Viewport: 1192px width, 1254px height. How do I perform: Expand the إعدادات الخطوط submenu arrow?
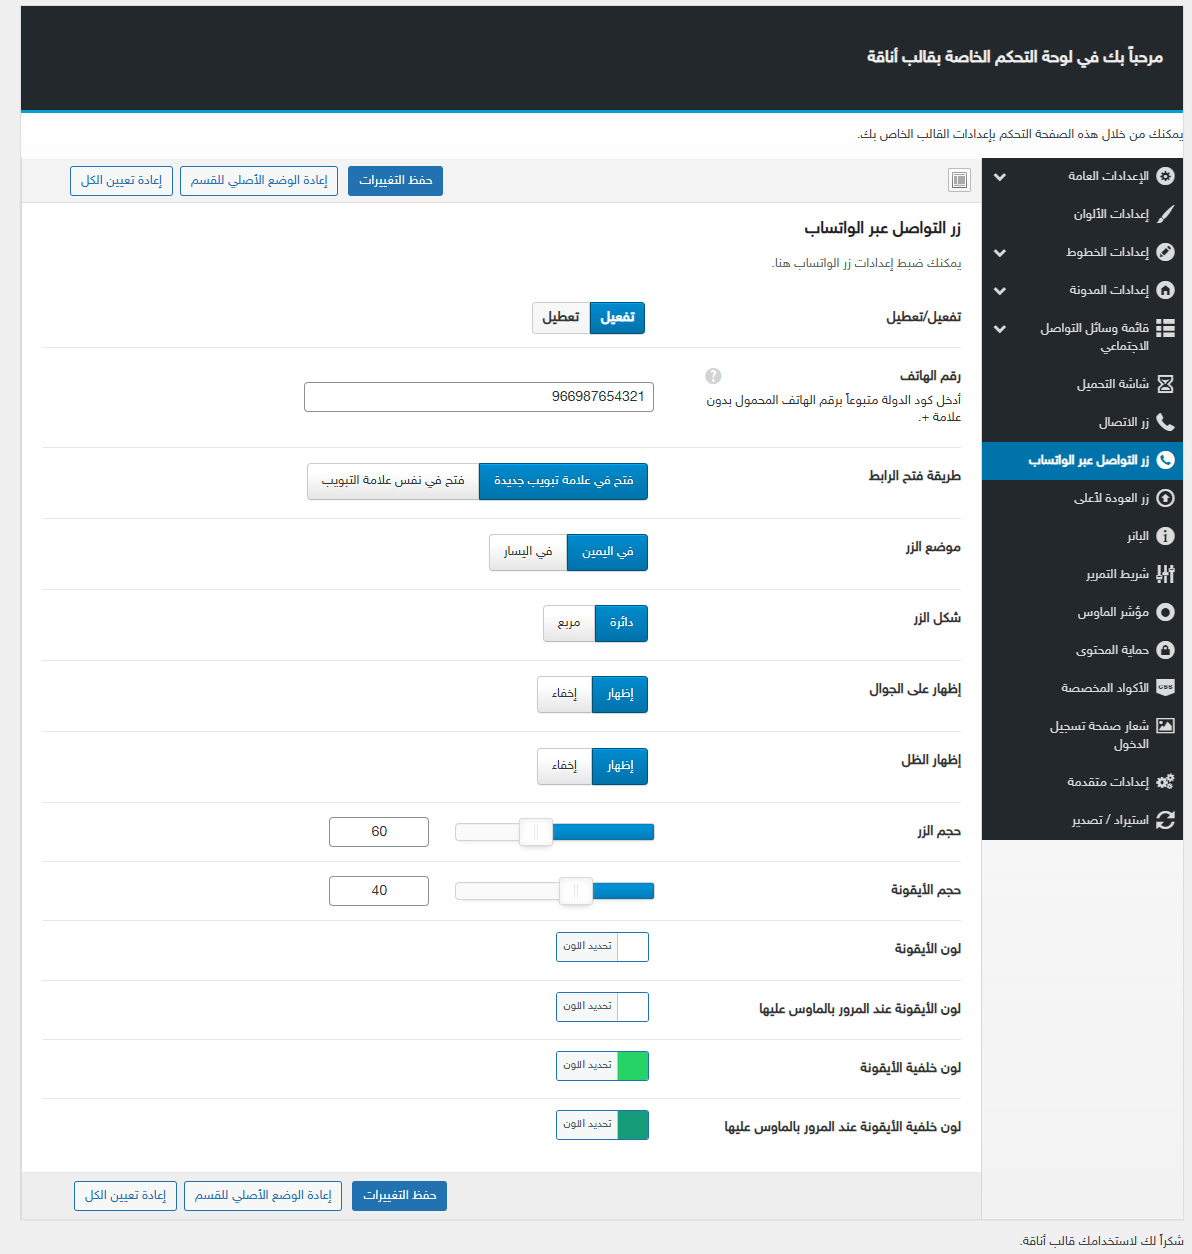pyautogui.click(x=1000, y=253)
